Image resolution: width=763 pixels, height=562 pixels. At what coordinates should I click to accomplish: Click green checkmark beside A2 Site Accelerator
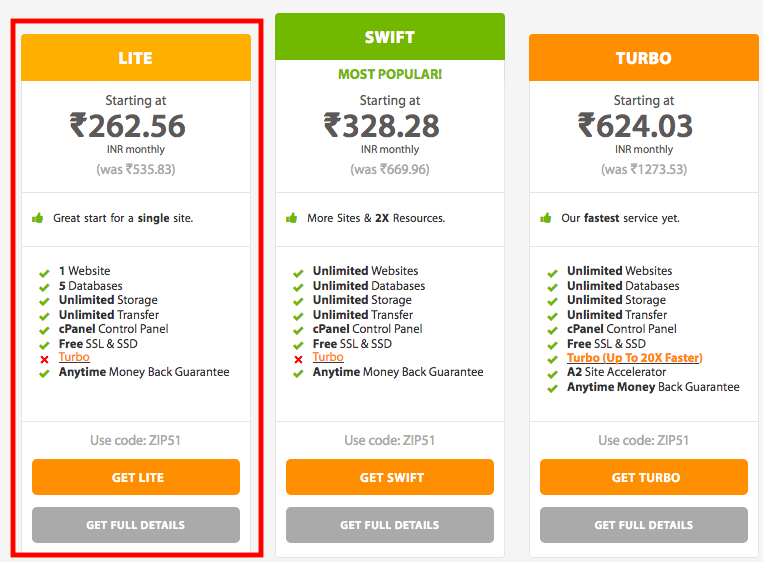coord(552,374)
